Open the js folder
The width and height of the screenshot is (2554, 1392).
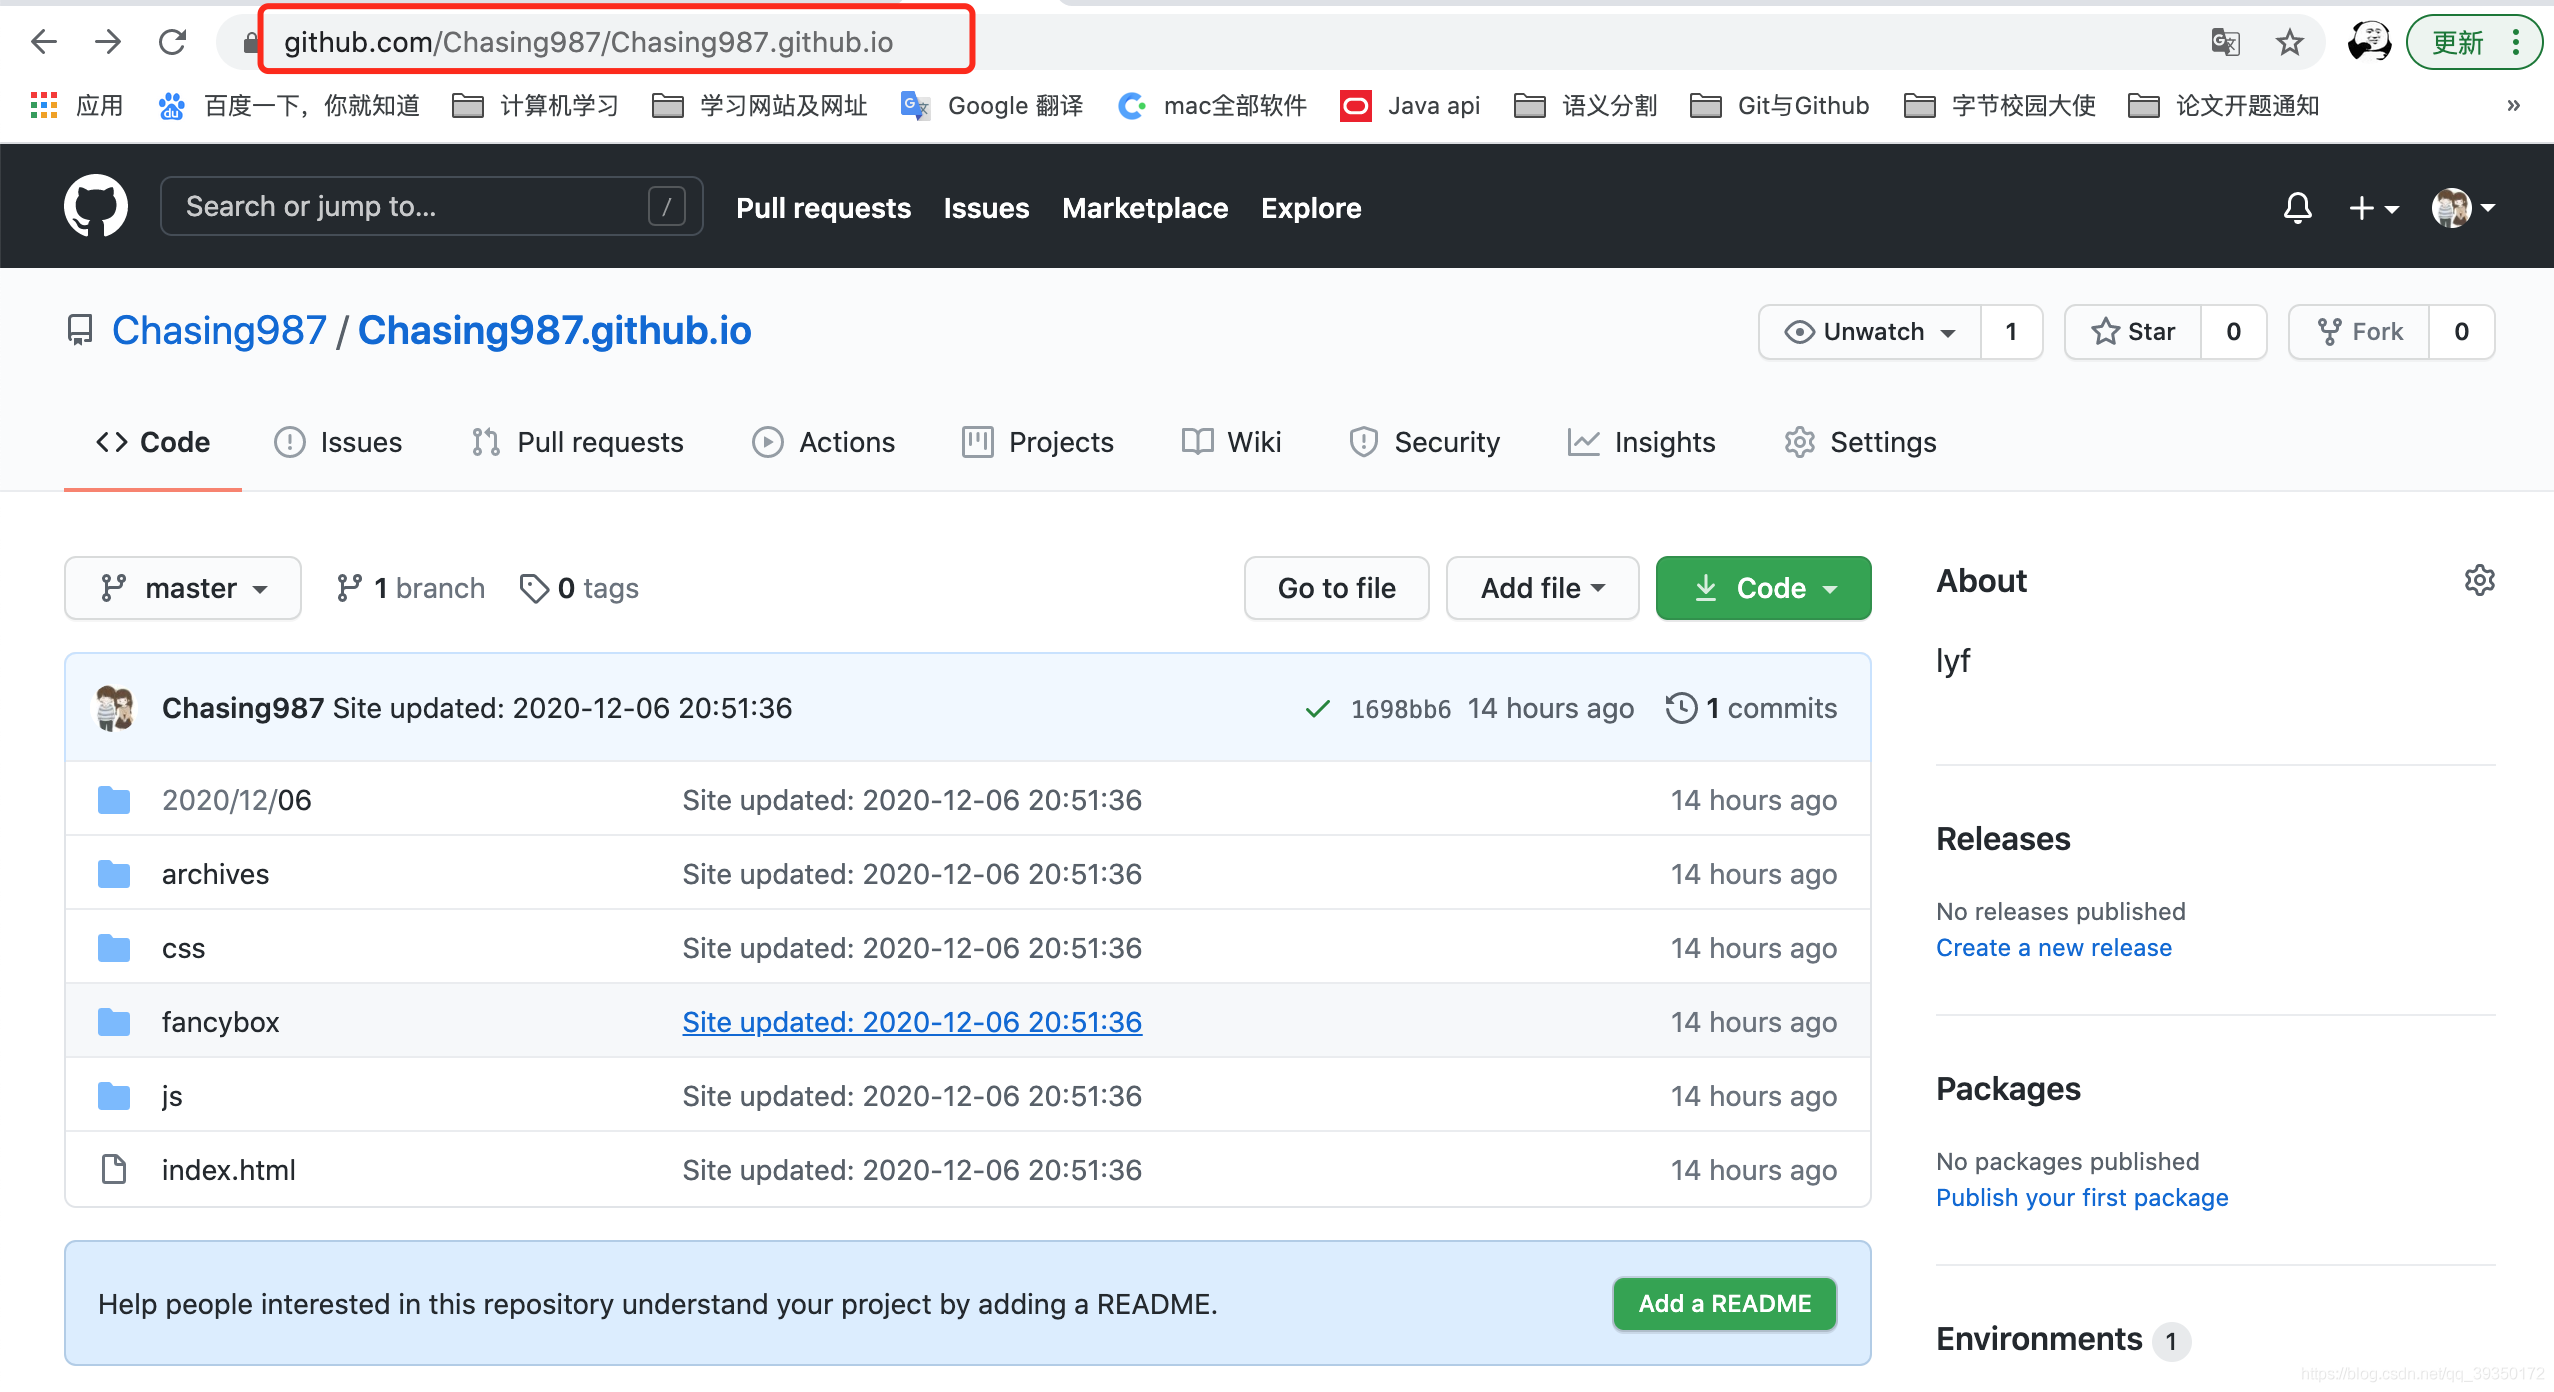tap(172, 1096)
